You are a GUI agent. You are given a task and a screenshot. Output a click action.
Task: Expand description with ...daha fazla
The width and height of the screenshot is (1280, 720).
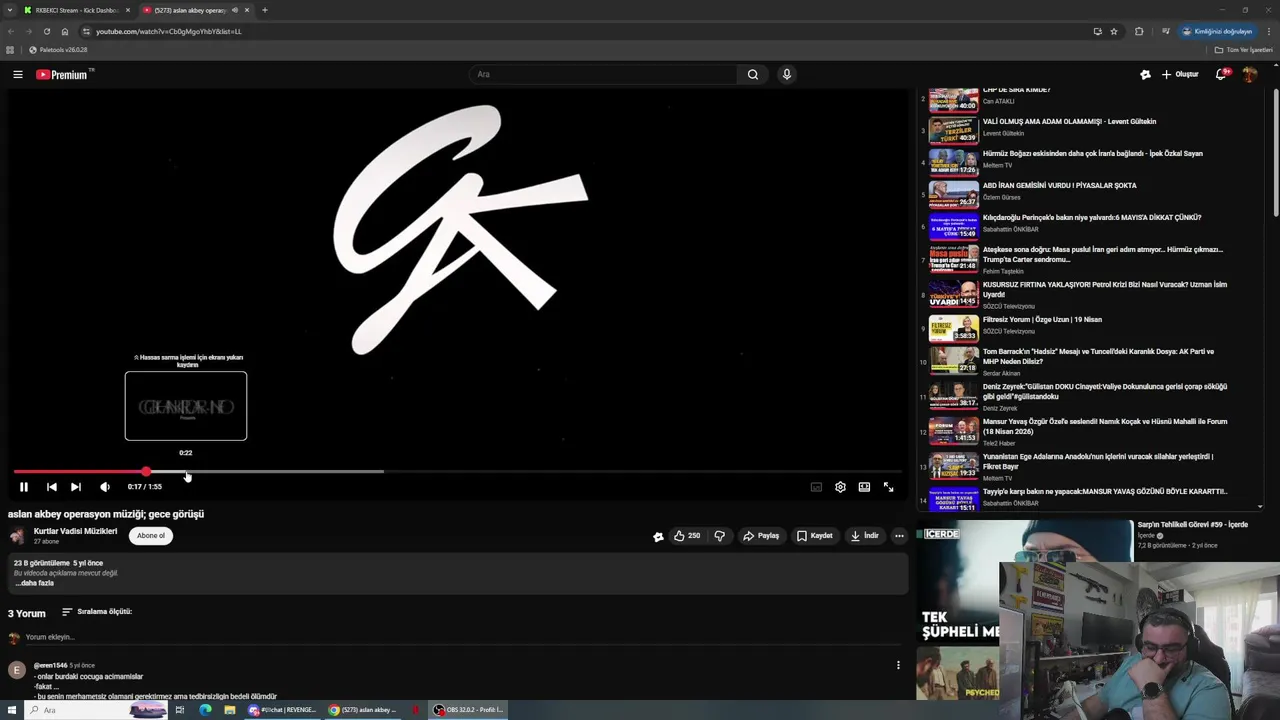pyautogui.click(x=35, y=583)
